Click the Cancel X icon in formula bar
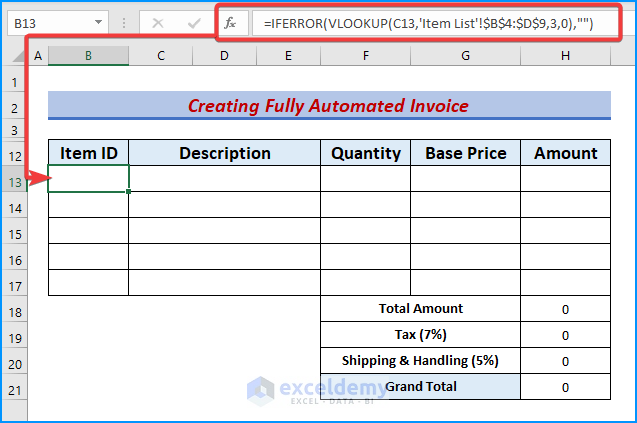 pyautogui.click(x=158, y=23)
